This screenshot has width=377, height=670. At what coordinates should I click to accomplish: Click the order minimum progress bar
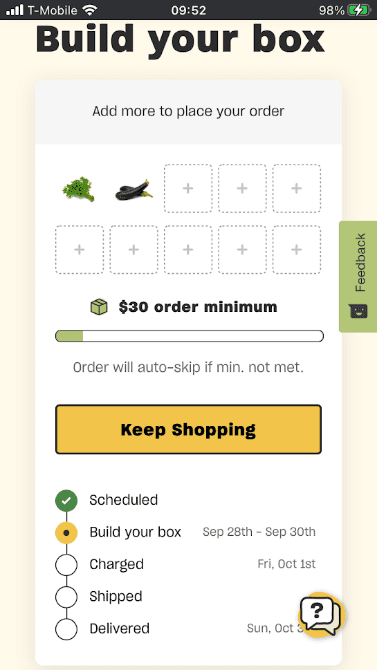coord(189,336)
